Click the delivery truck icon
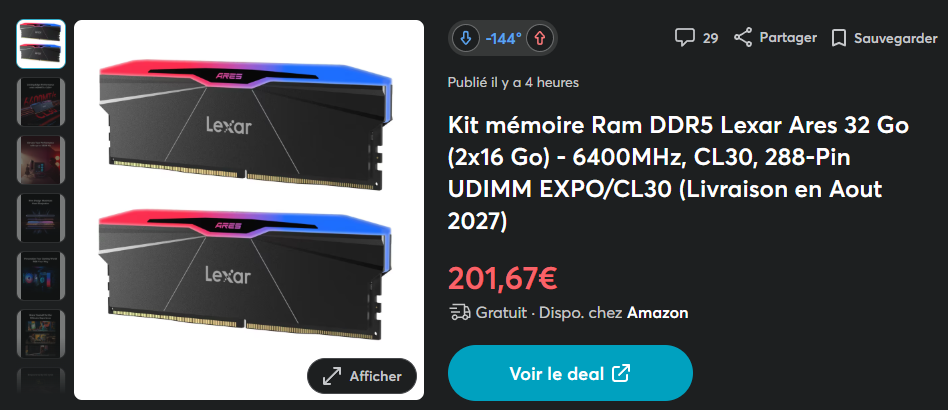The image size is (948, 410). [460, 313]
